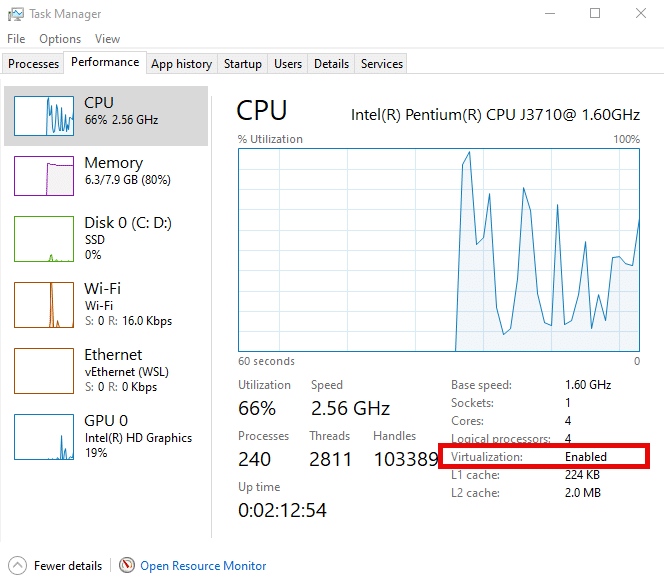This screenshot has height=588, width=664.
Task: Click the Processes count 240
Action: [254, 459]
